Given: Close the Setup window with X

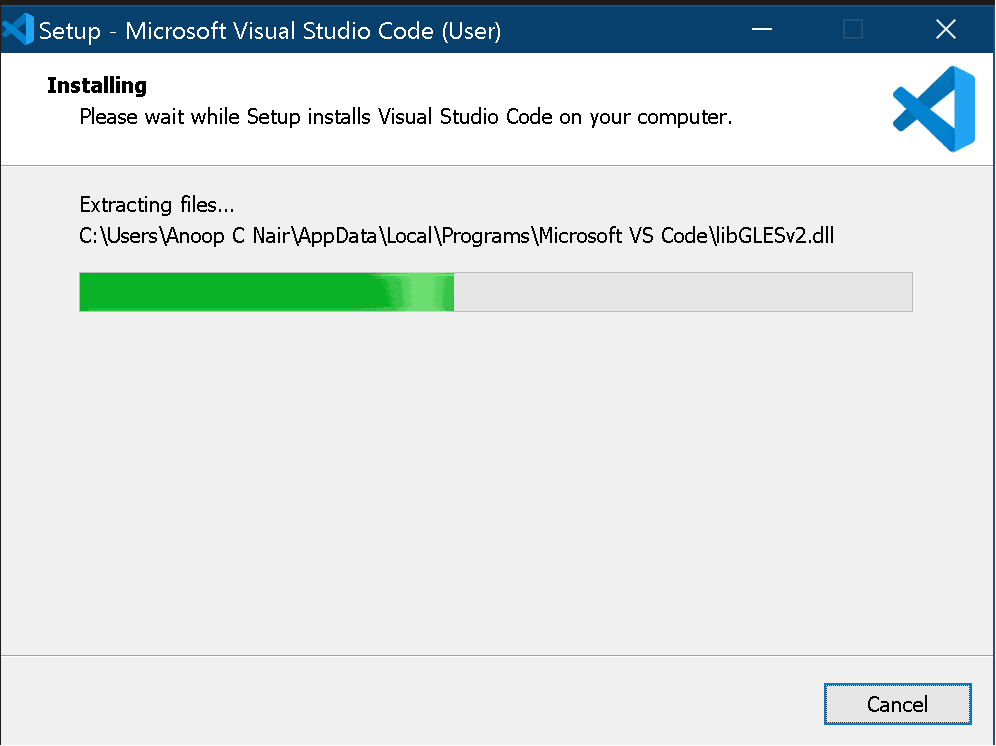Looking at the screenshot, I should [x=945, y=30].
